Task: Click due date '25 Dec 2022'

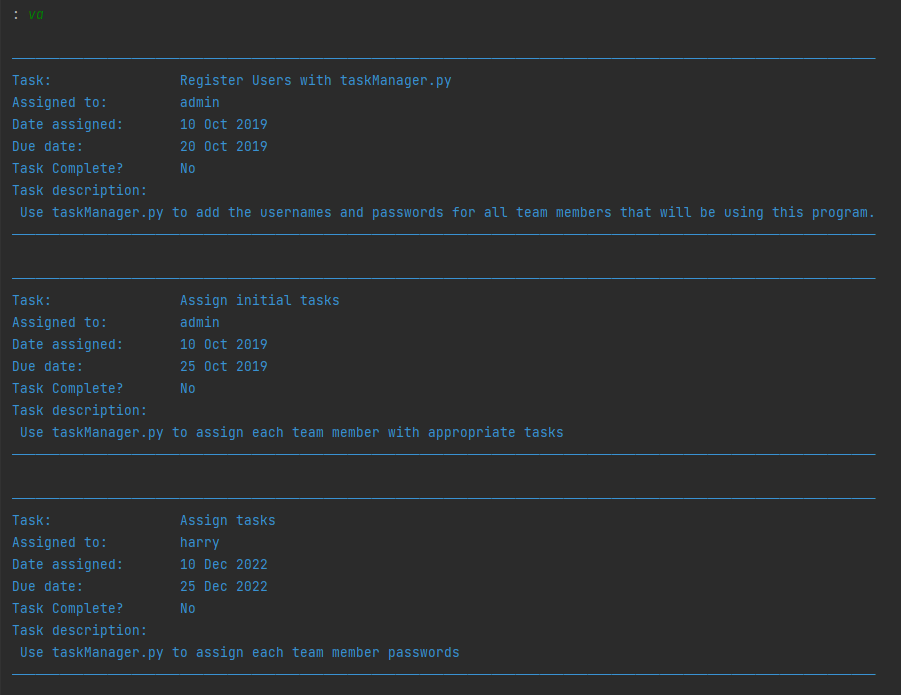Action: pos(224,586)
